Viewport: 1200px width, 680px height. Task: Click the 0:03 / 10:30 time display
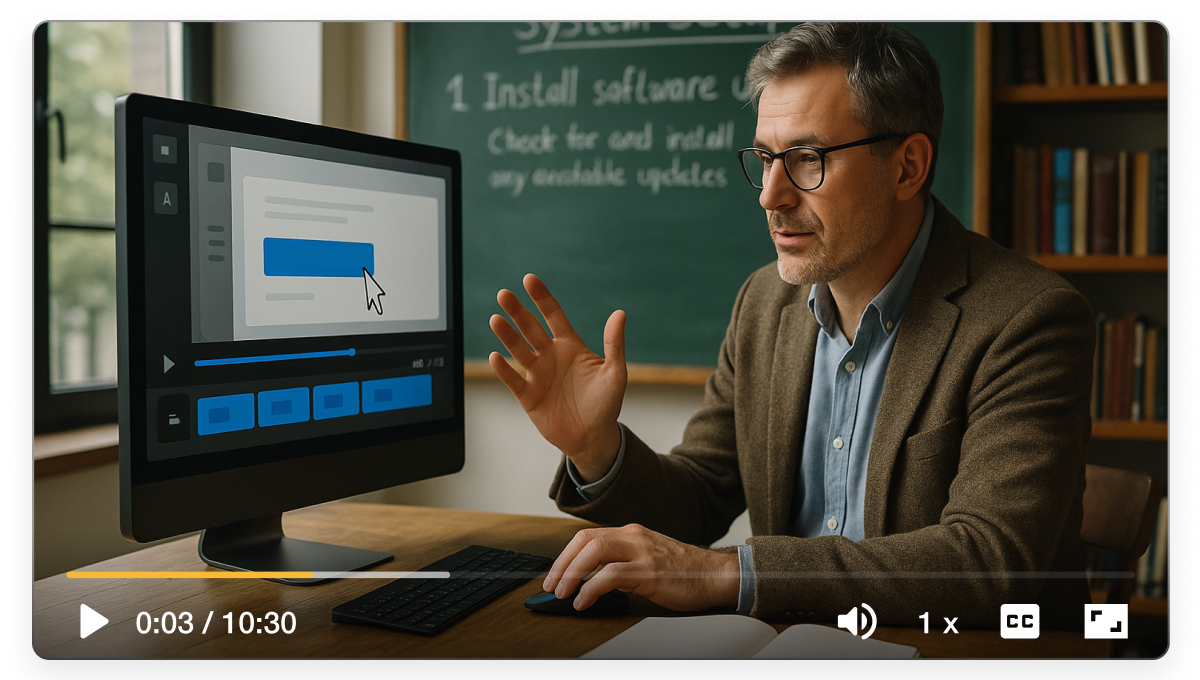click(215, 624)
